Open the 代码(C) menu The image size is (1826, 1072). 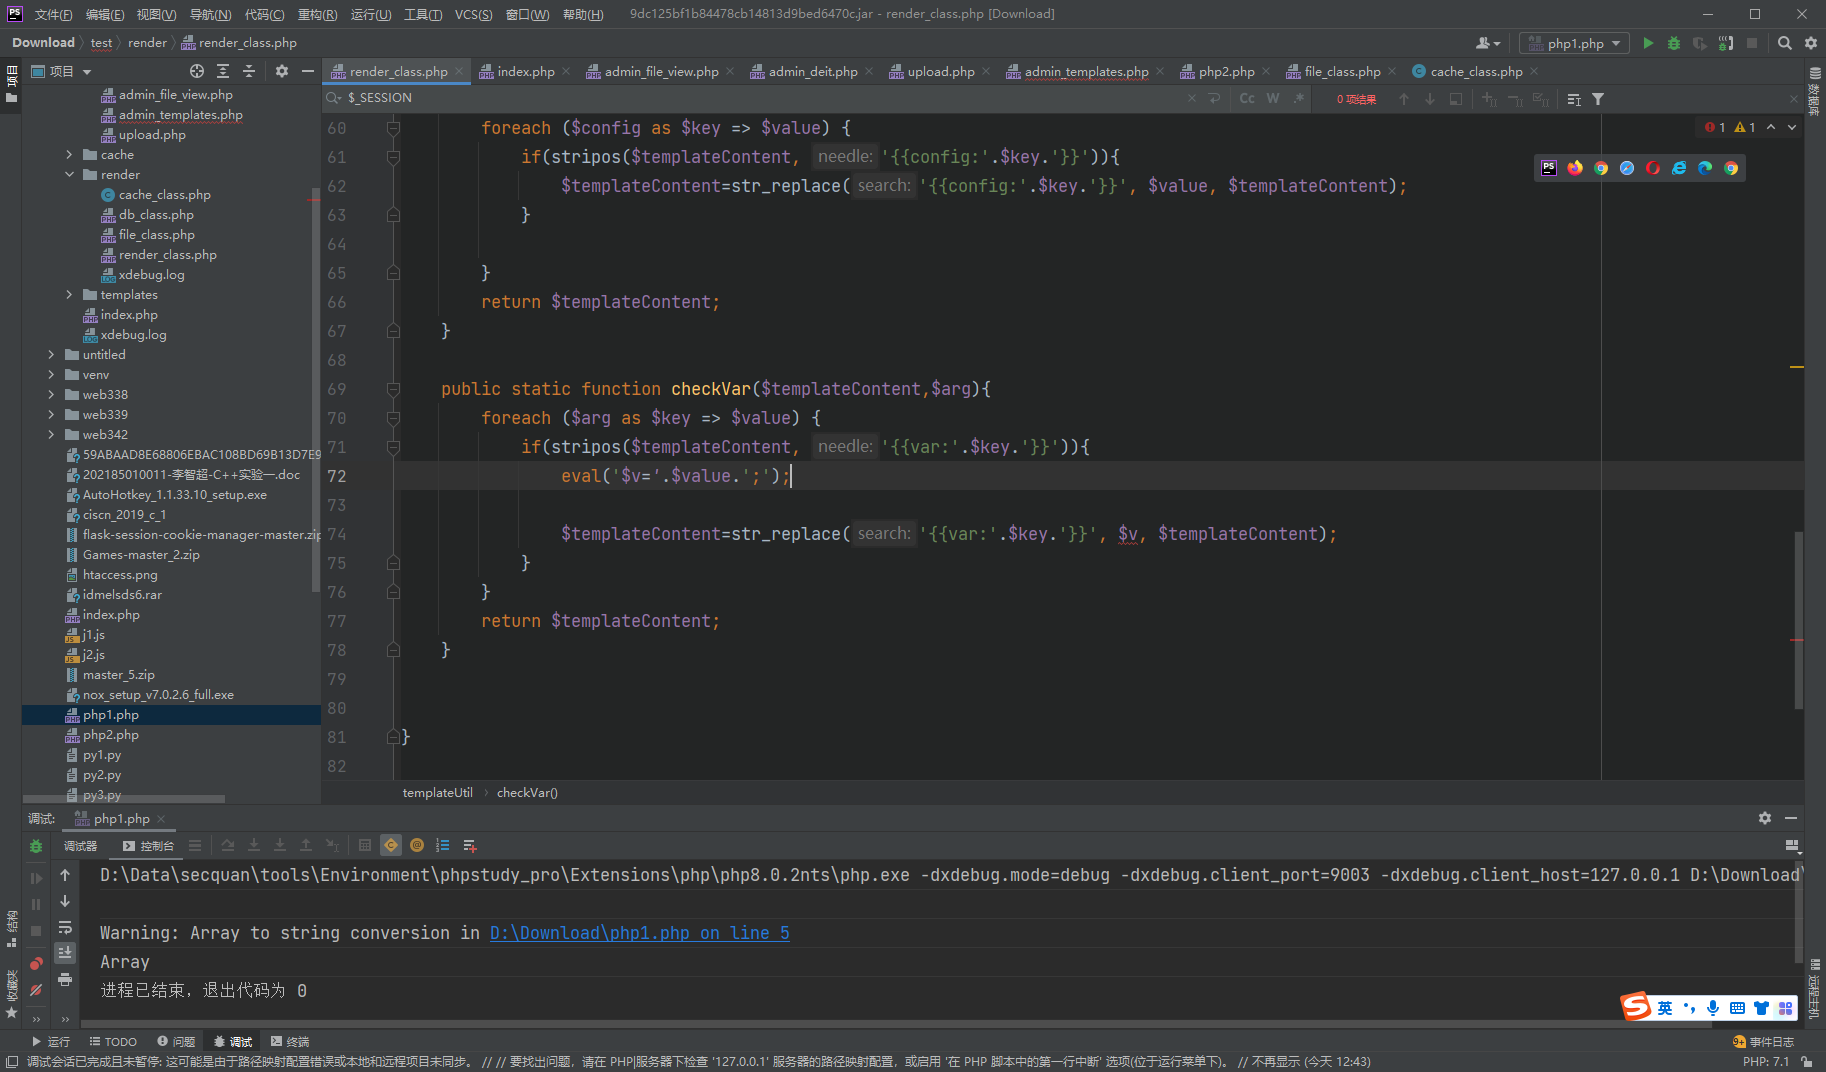tap(264, 14)
